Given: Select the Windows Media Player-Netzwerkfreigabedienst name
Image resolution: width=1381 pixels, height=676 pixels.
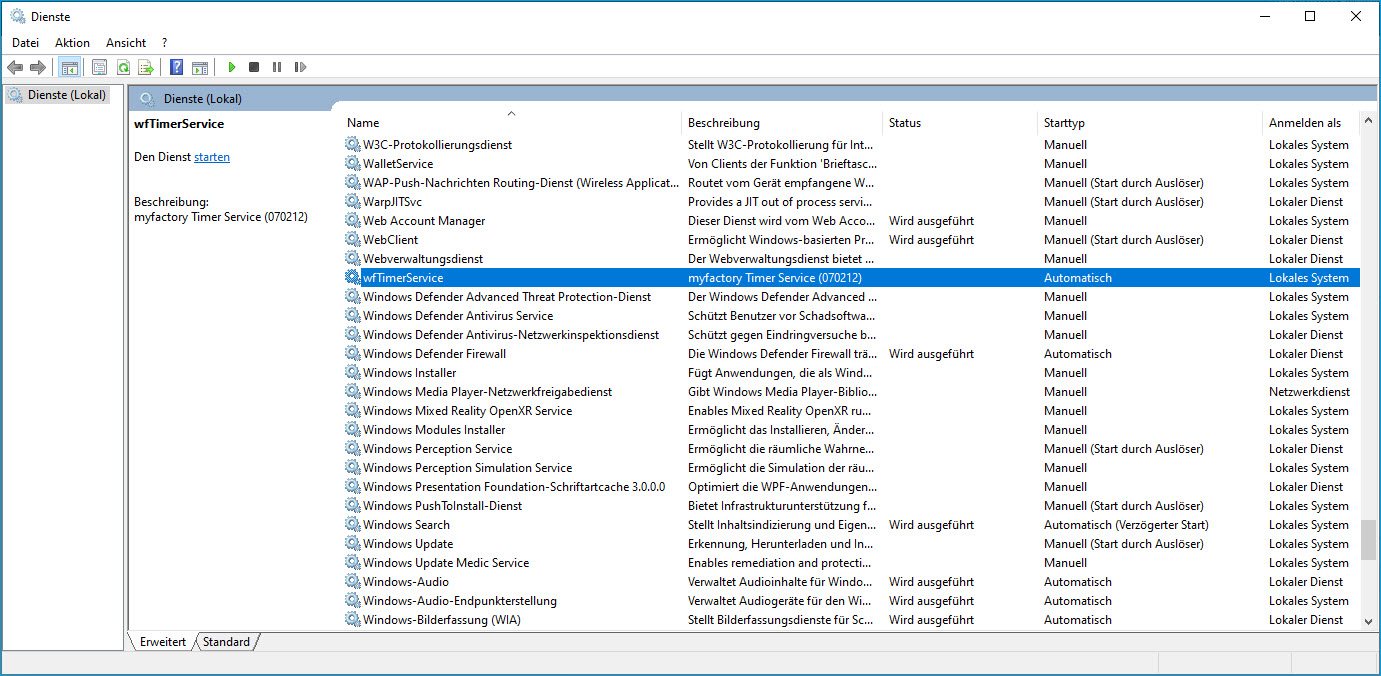Looking at the screenshot, I should (487, 392).
